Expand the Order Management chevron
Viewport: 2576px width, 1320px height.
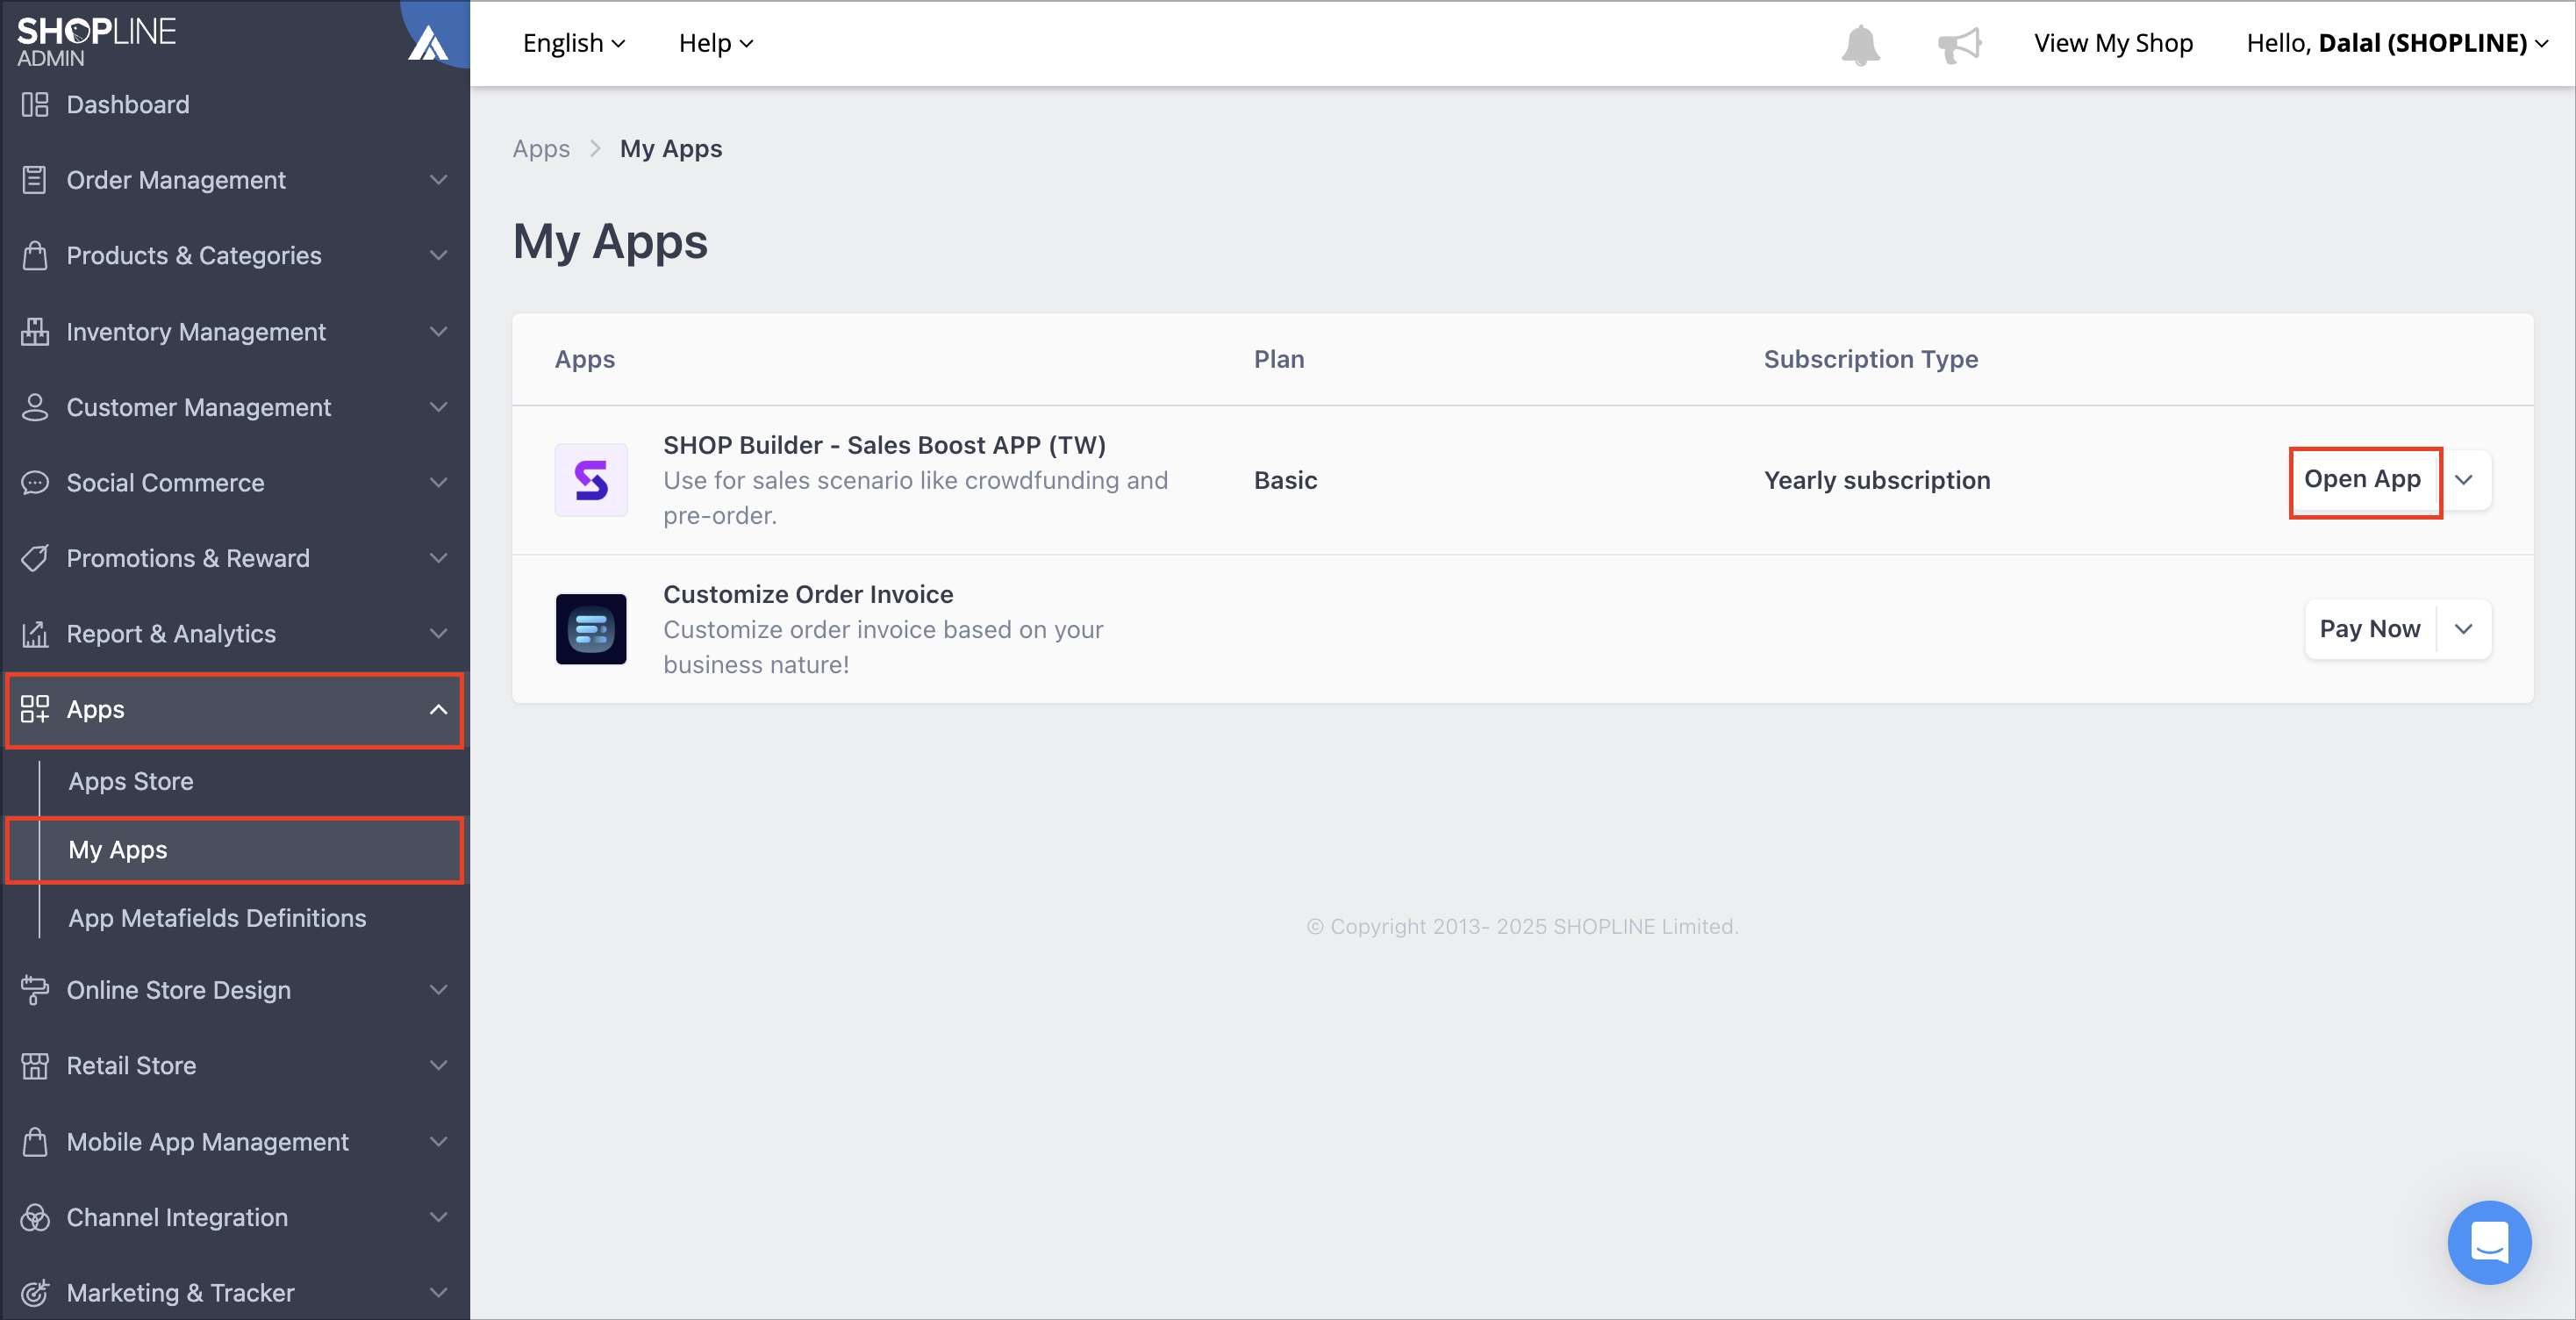tap(438, 180)
